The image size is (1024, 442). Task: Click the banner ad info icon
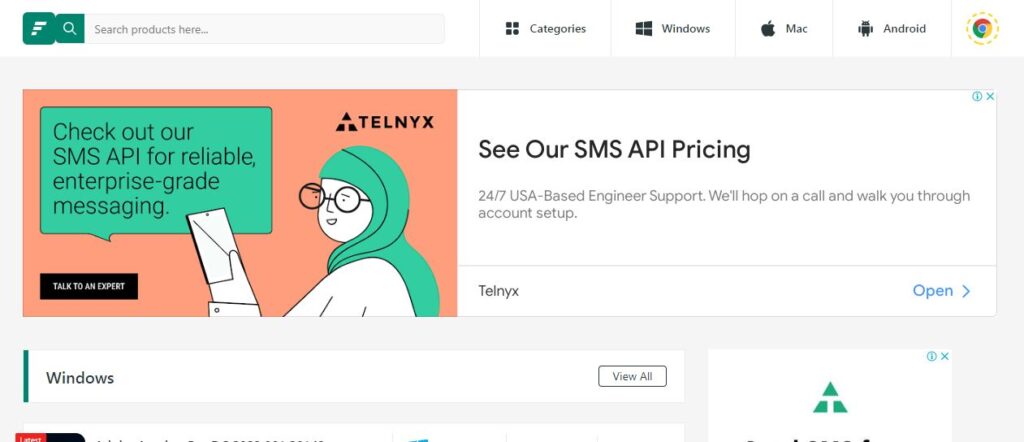[977, 97]
